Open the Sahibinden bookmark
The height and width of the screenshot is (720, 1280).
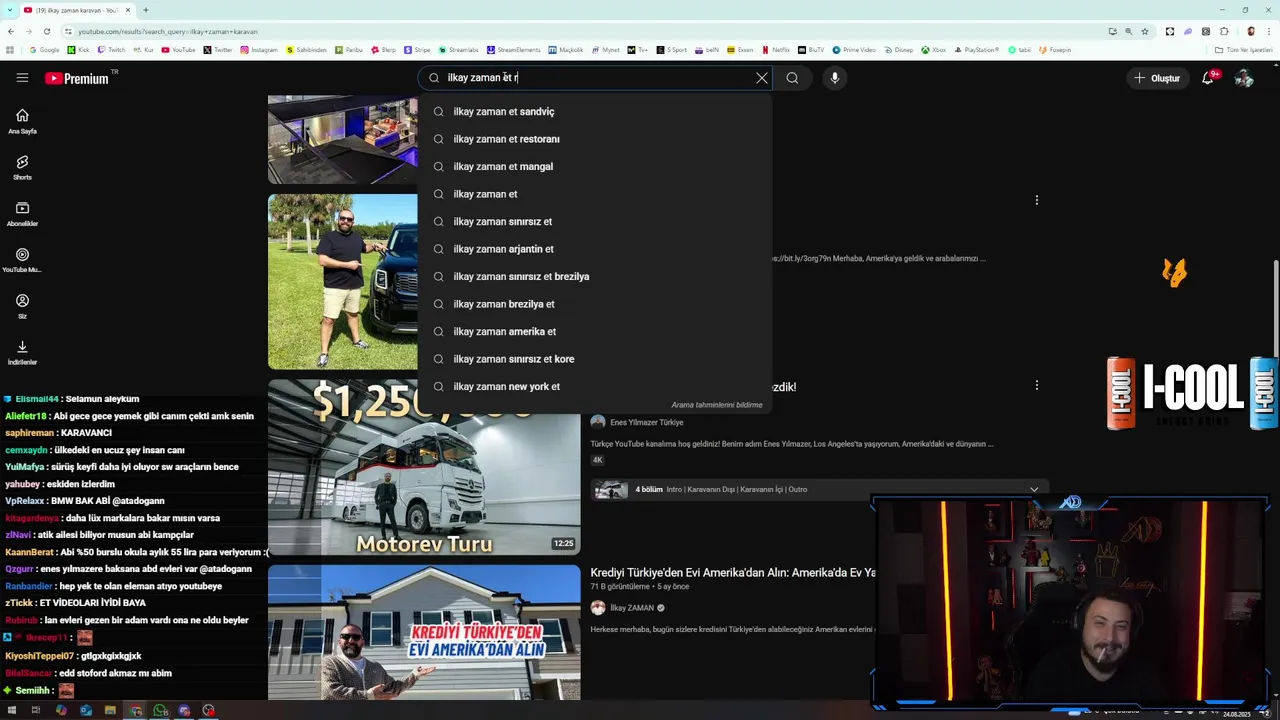pyautogui.click(x=306, y=50)
